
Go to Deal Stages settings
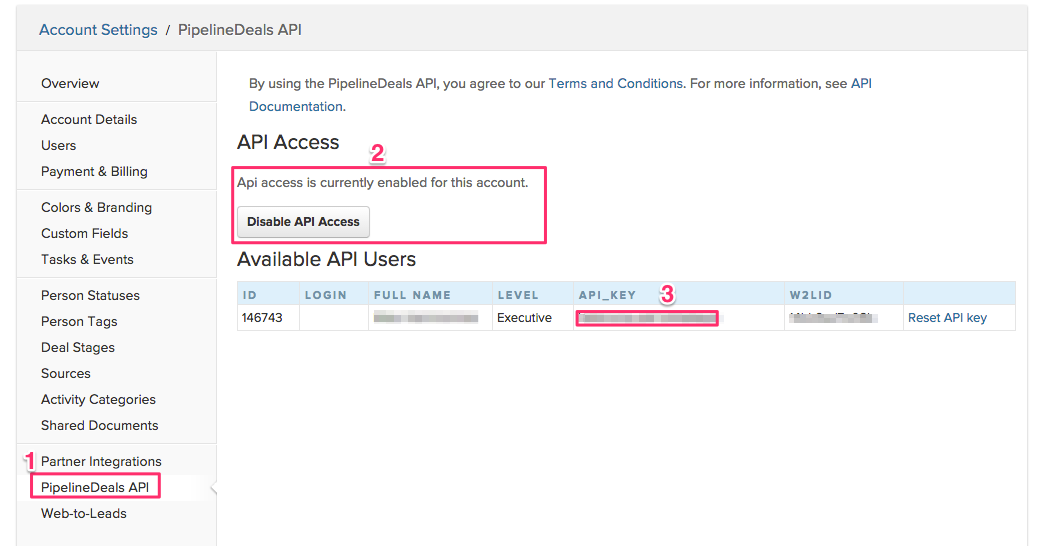click(78, 348)
